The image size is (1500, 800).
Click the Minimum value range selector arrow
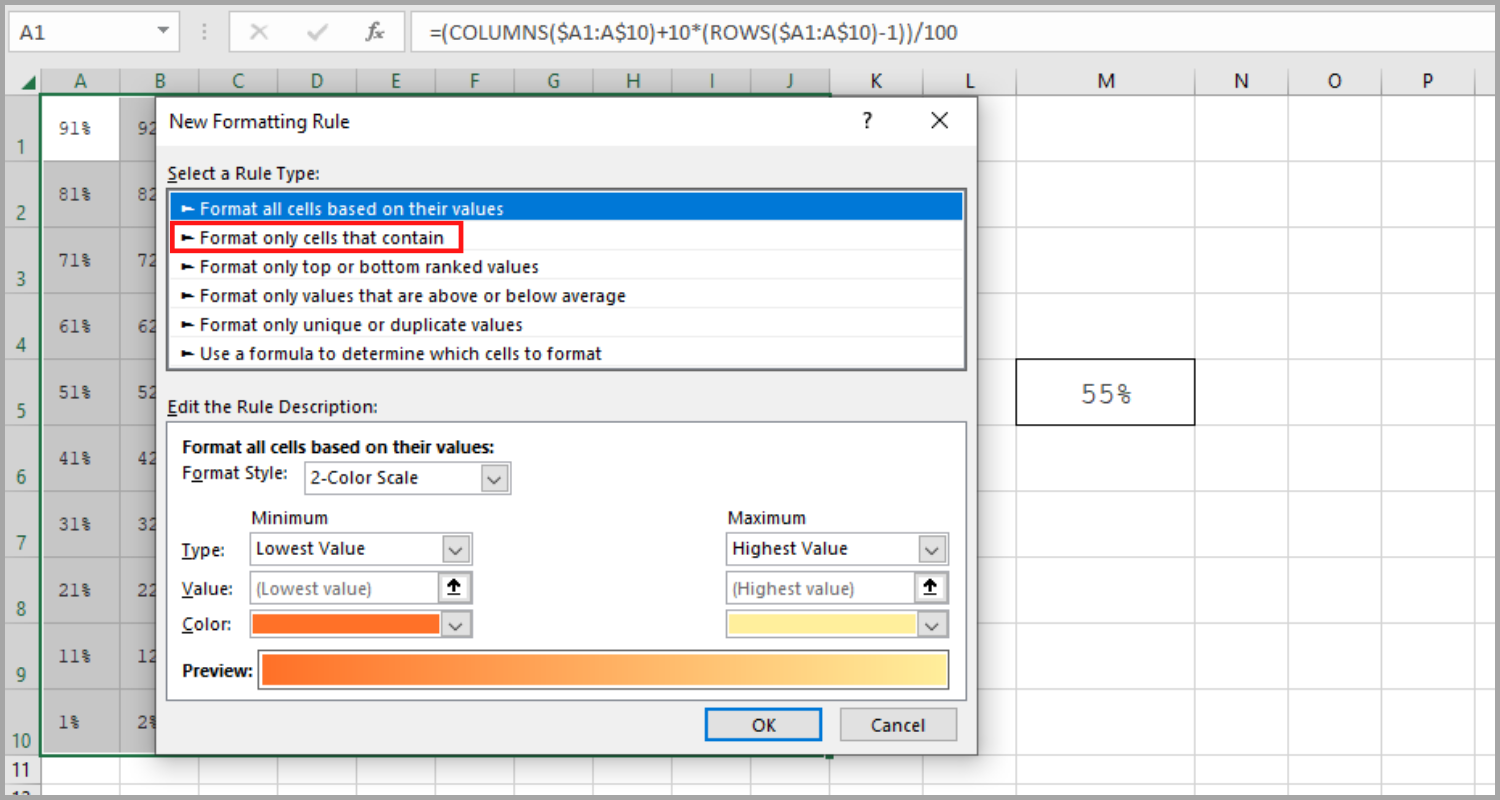tap(454, 588)
